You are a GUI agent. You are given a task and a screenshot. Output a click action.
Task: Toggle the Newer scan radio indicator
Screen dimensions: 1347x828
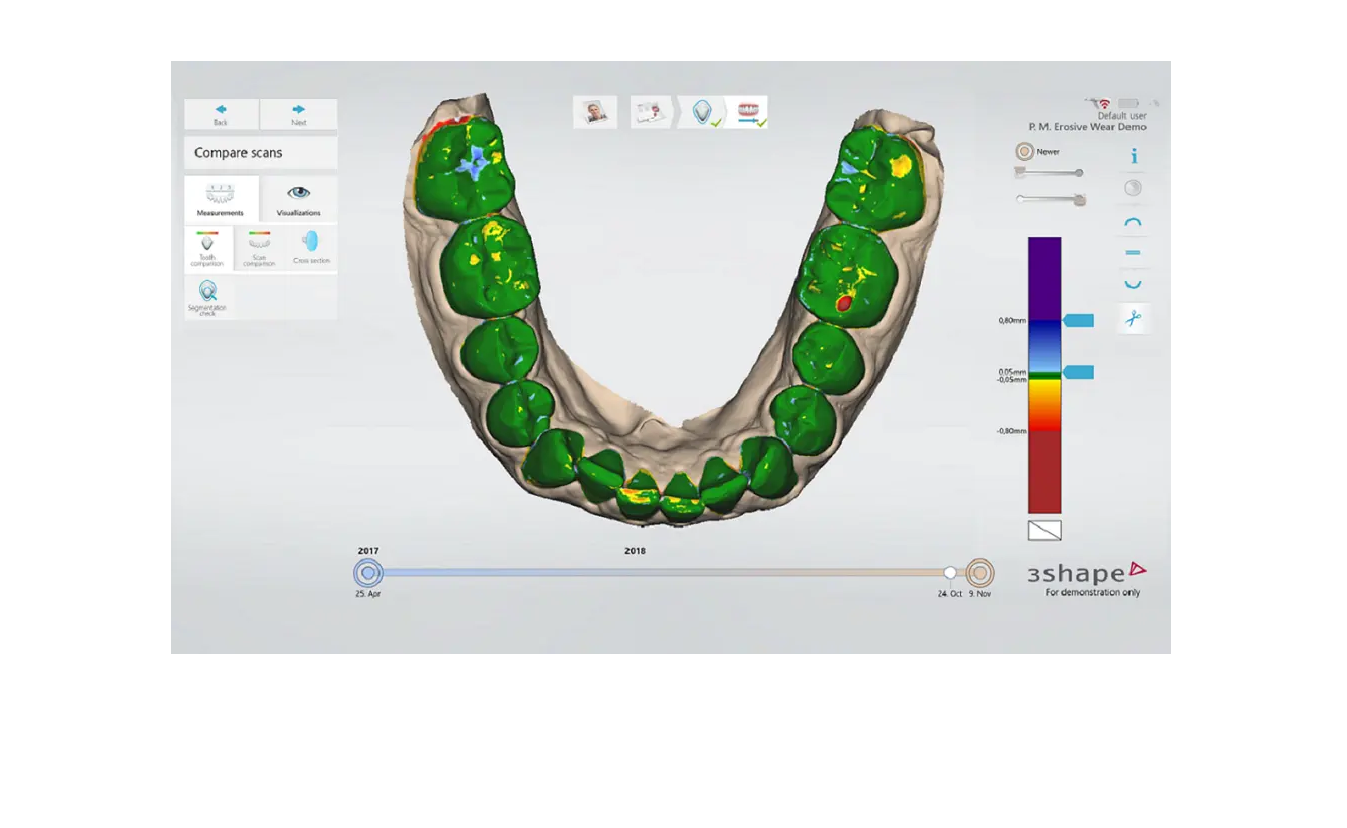pos(1024,152)
